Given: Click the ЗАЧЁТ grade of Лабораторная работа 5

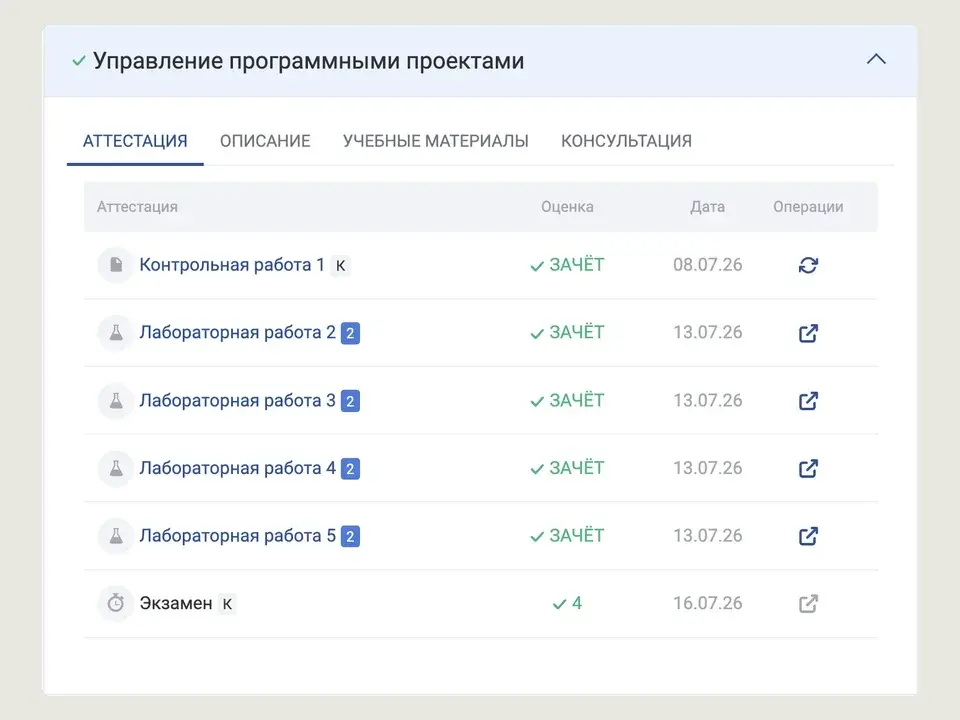Looking at the screenshot, I should [567, 536].
